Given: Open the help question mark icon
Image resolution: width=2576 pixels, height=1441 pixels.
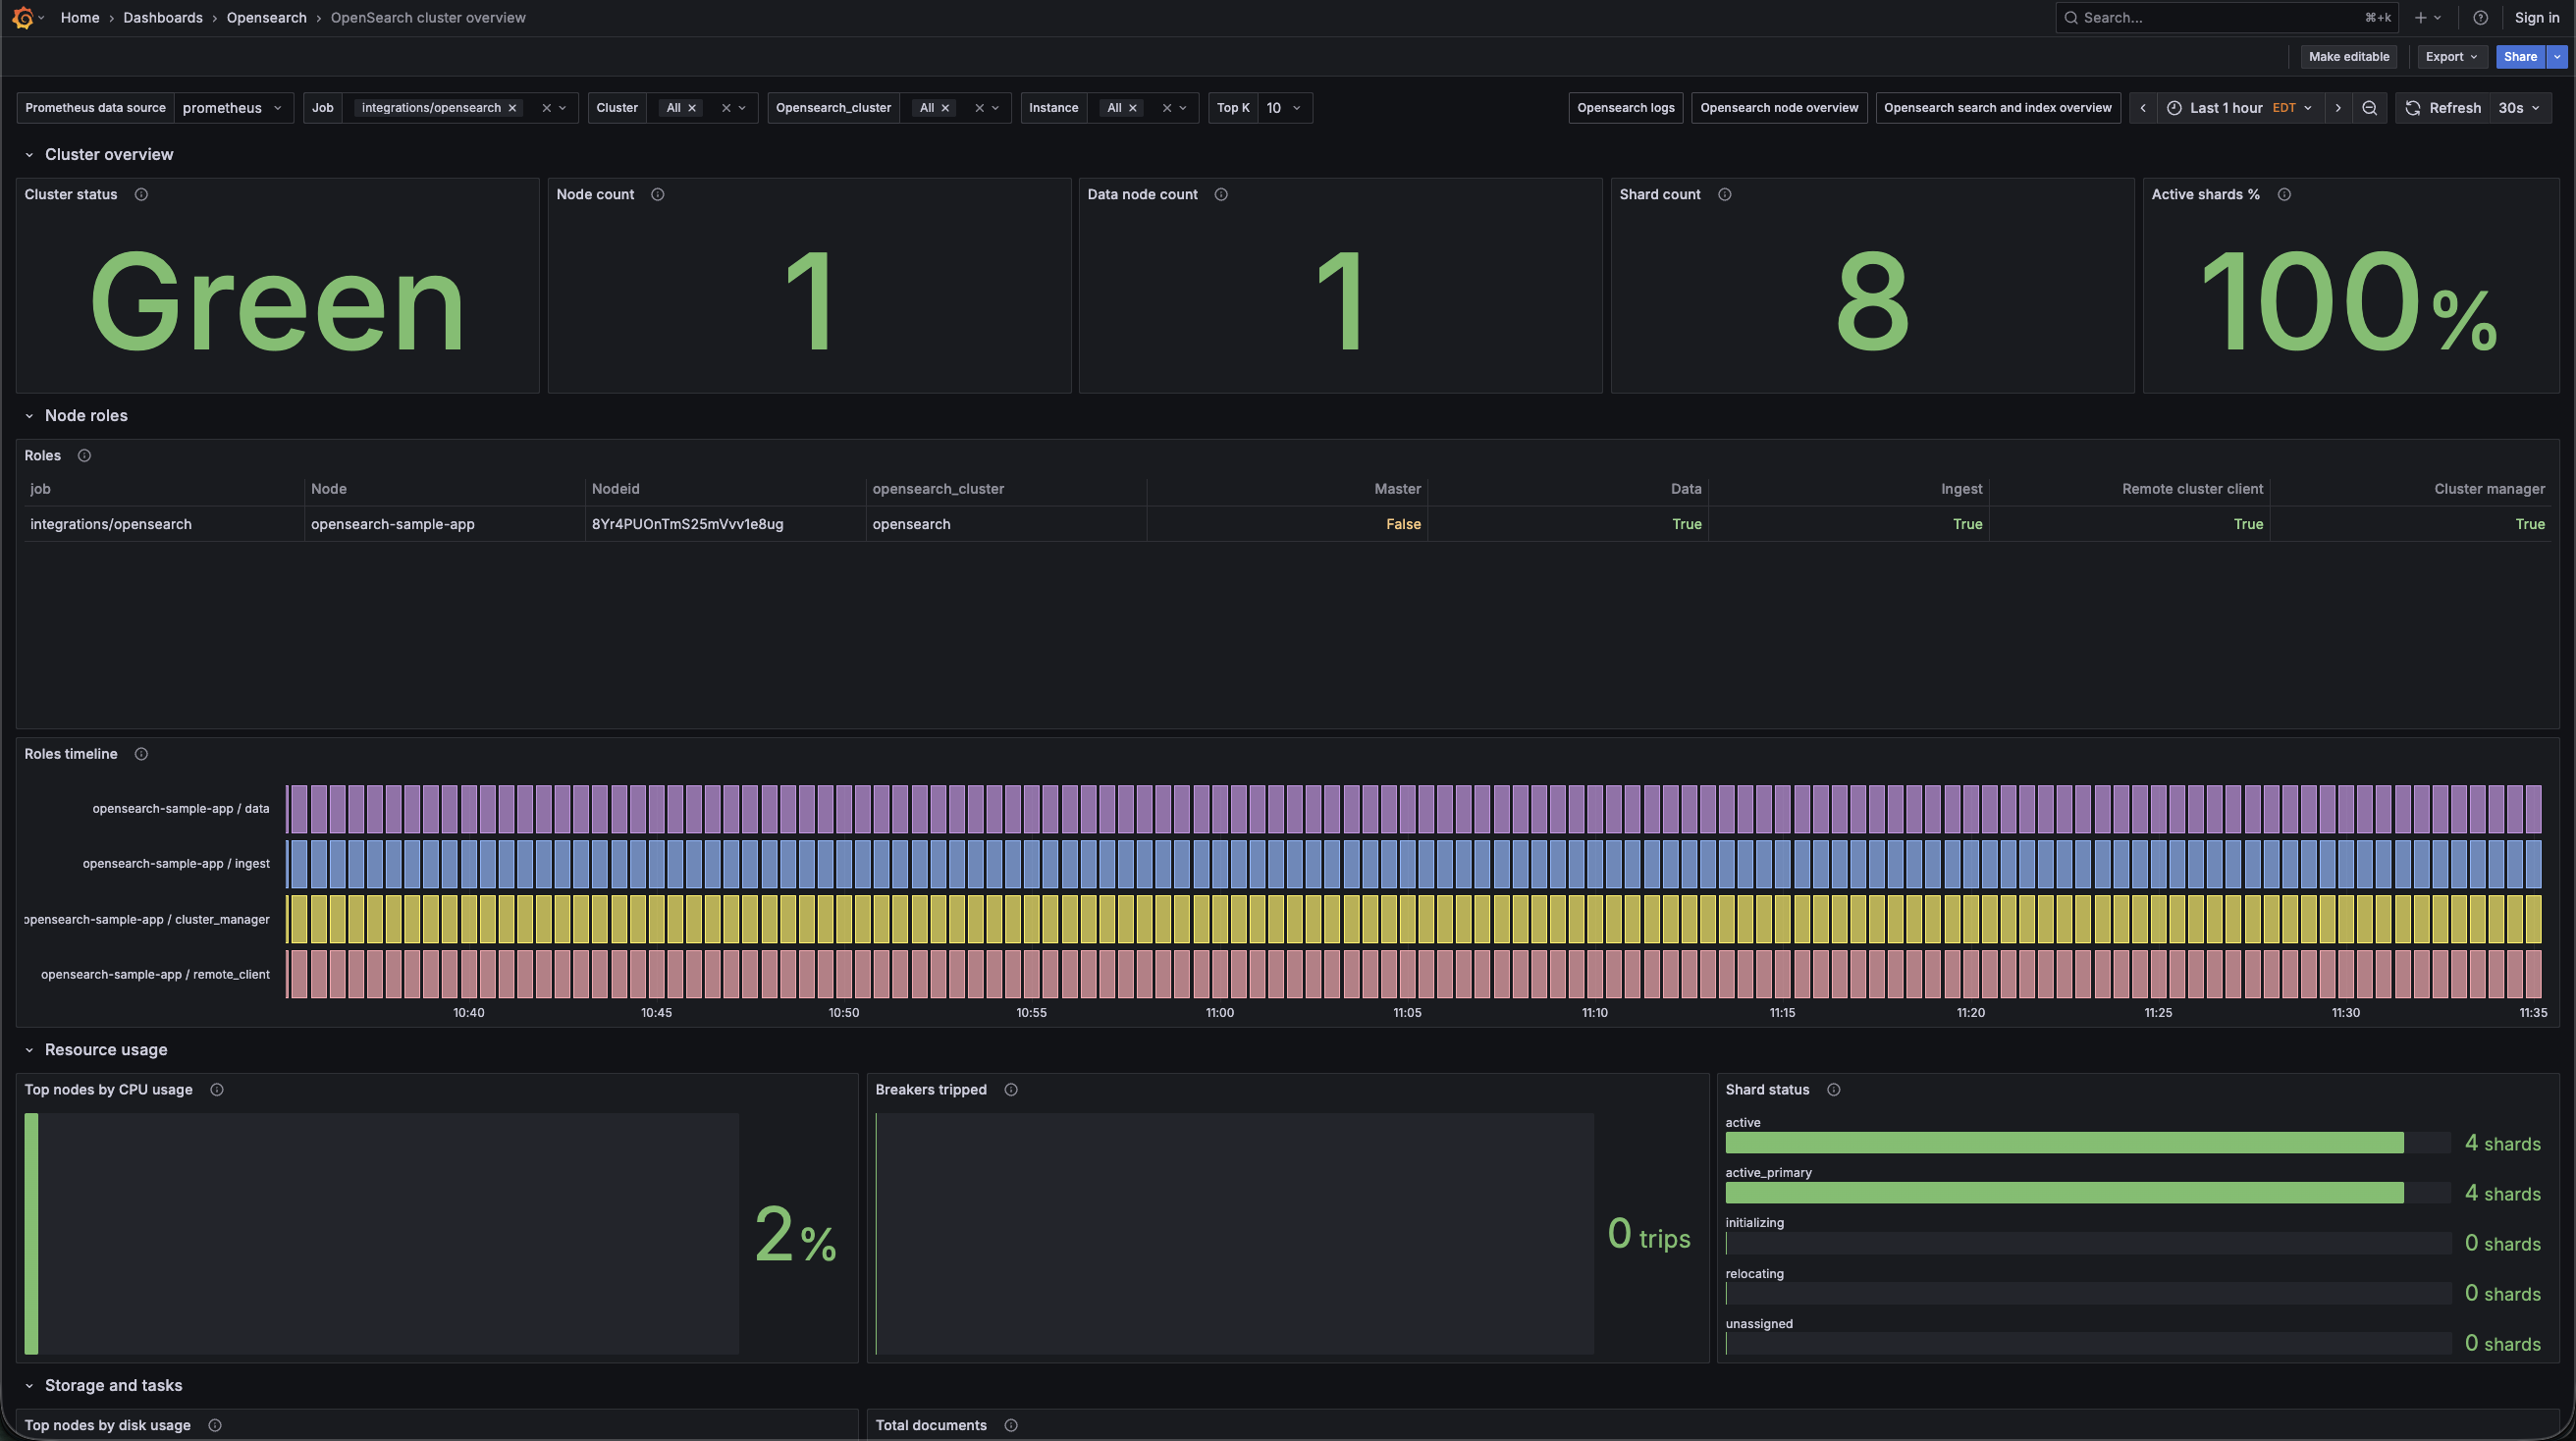Looking at the screenshot, I should pyautogui.click(x=2480, y=18).
